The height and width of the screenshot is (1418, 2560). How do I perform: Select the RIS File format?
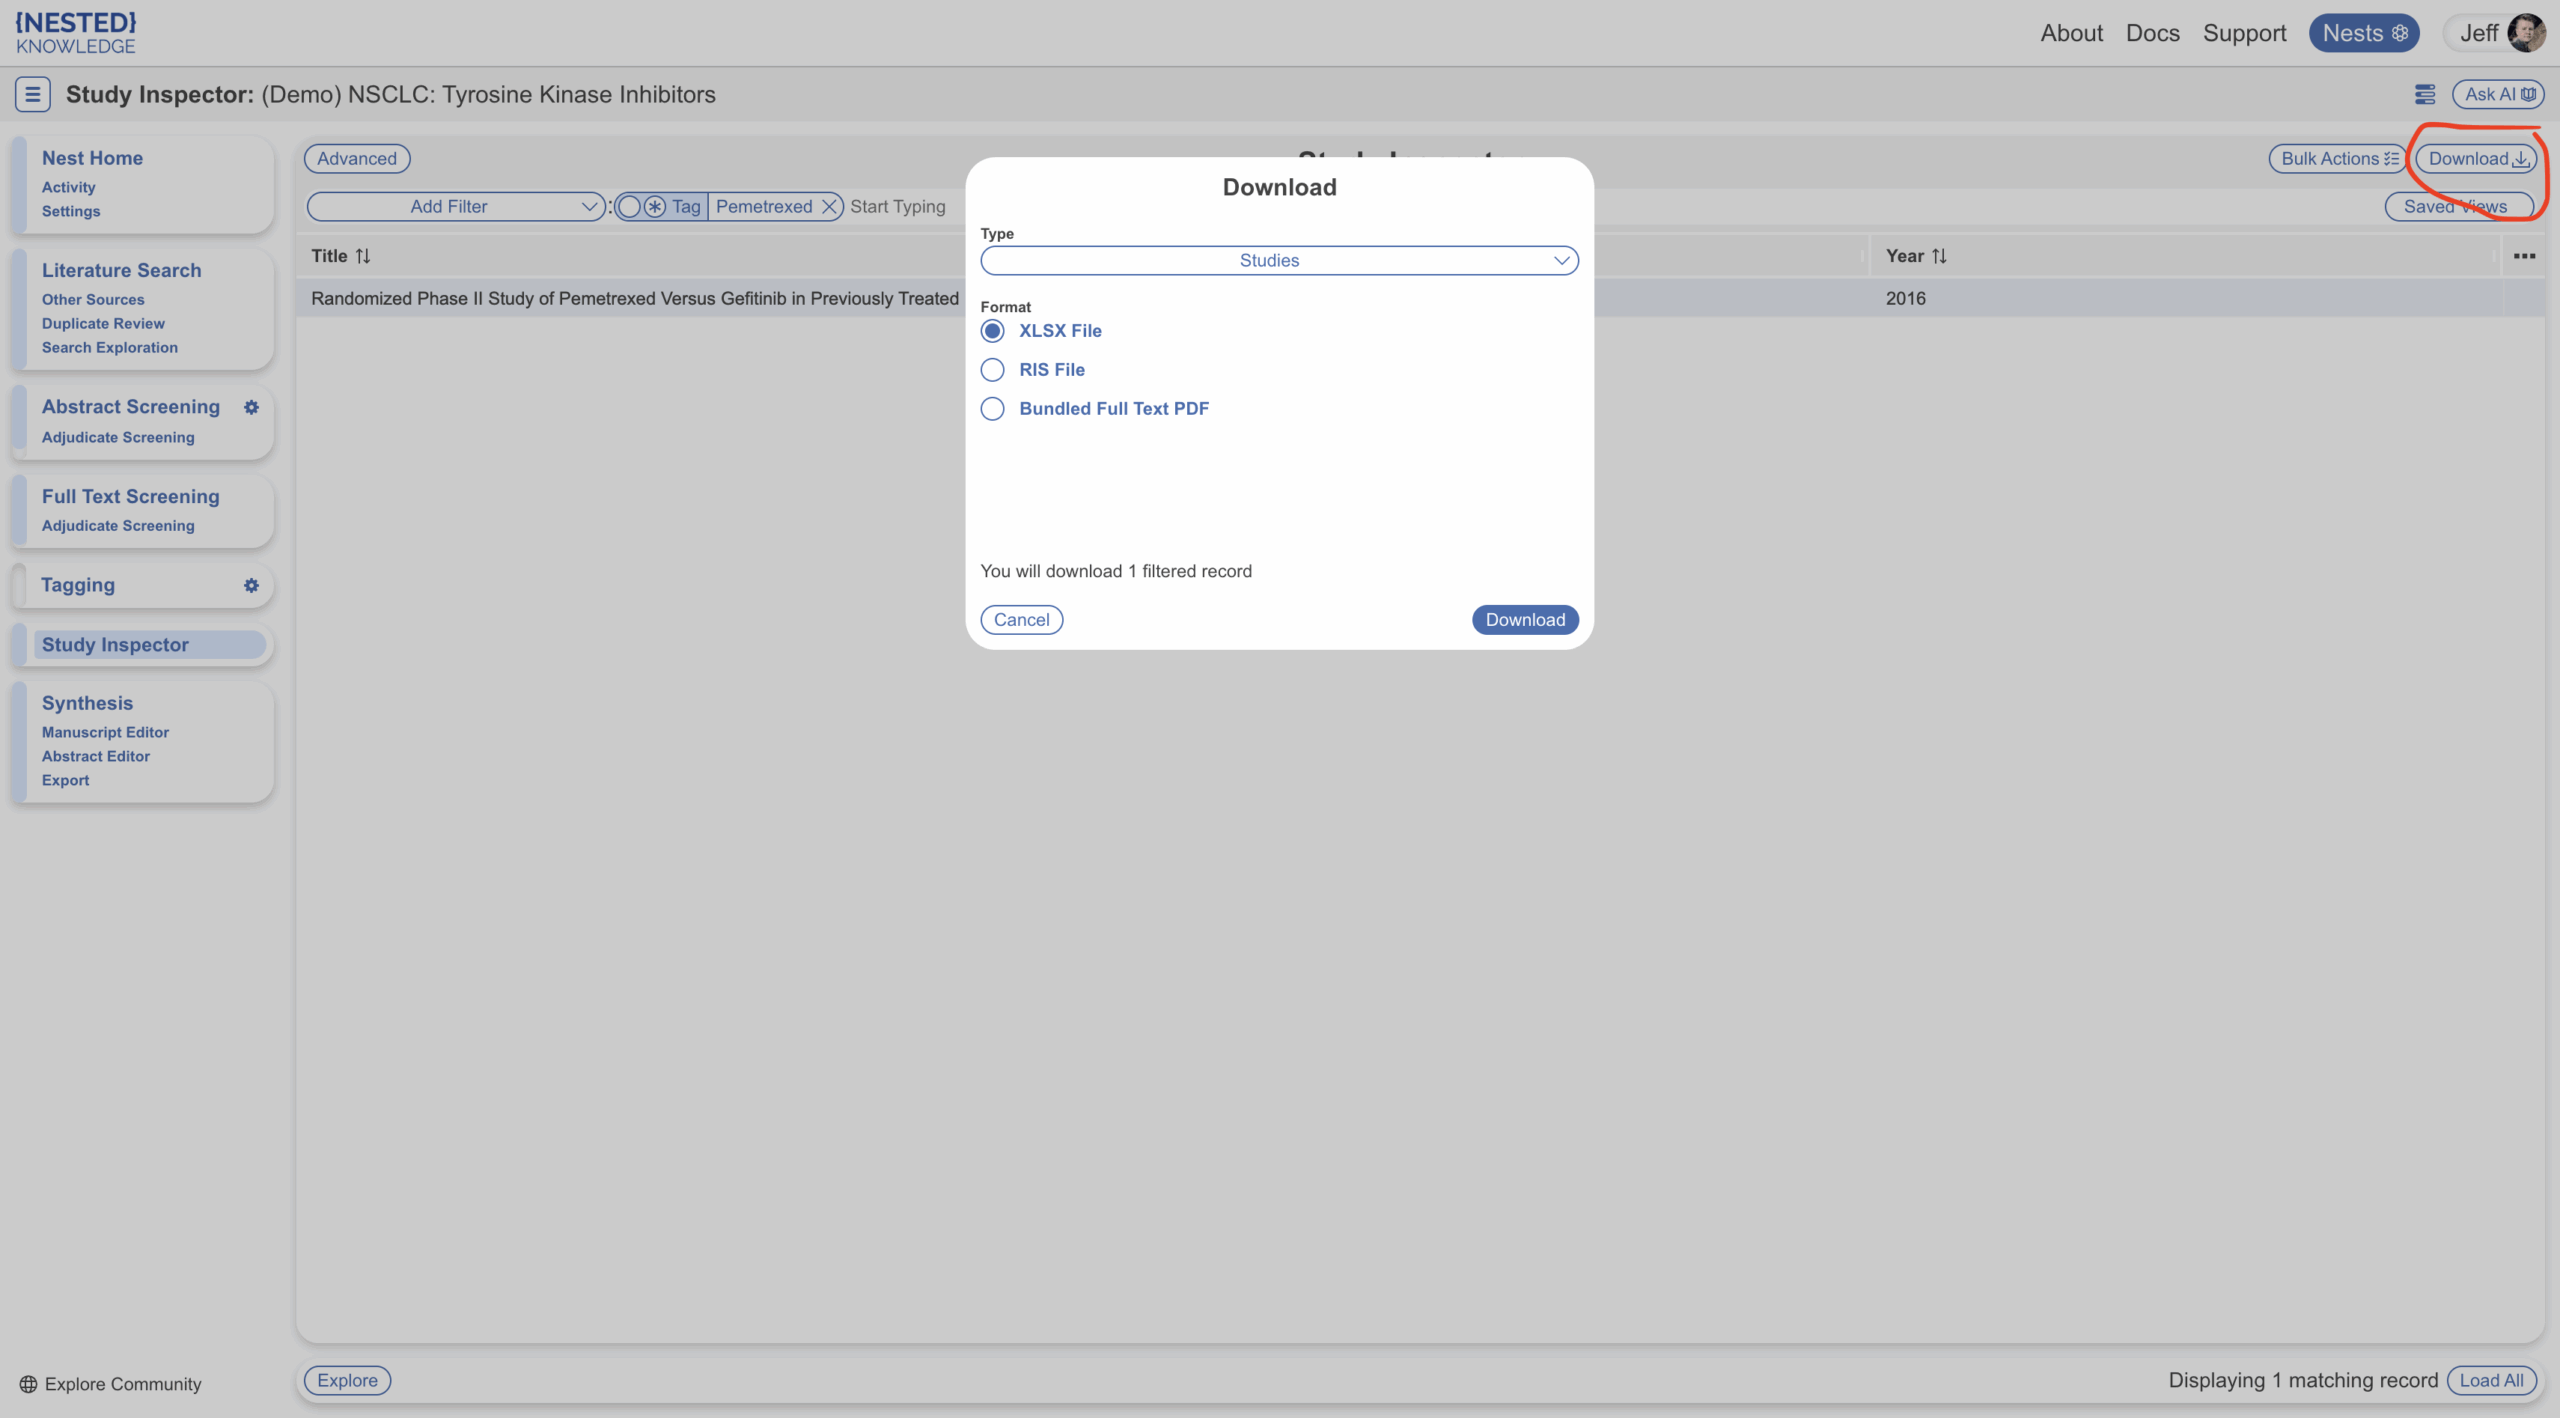(x=992, y=370)
